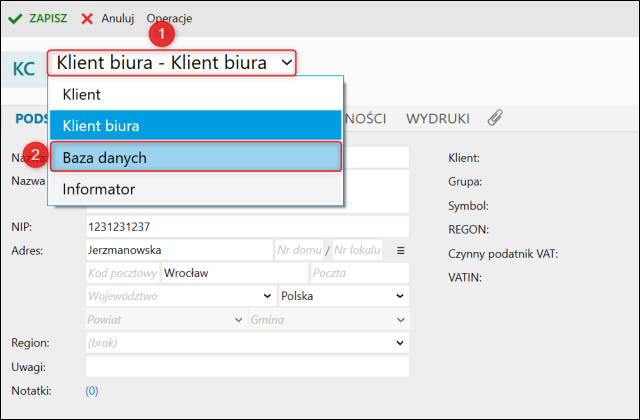The width and height of the screenshot is (640, 420).
Task: Click the Nr domu field
Action: (299, 250)
